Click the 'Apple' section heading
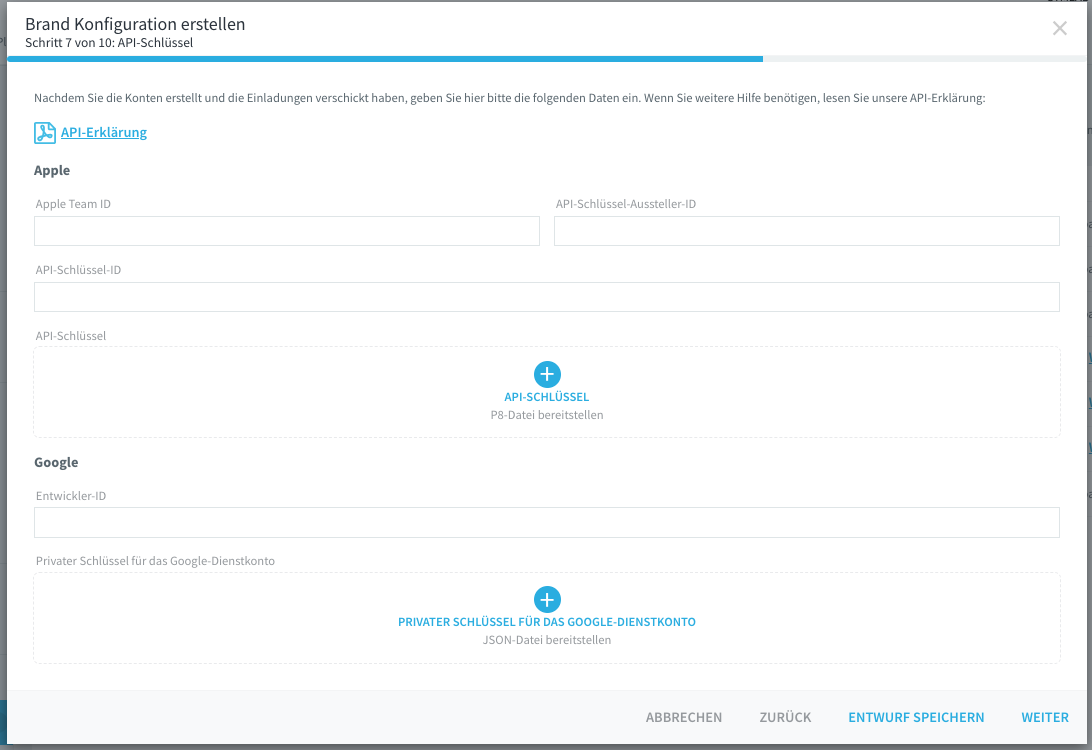This screenshot has width=1092, height=750. pyautogui.click(x=52, y=171)
